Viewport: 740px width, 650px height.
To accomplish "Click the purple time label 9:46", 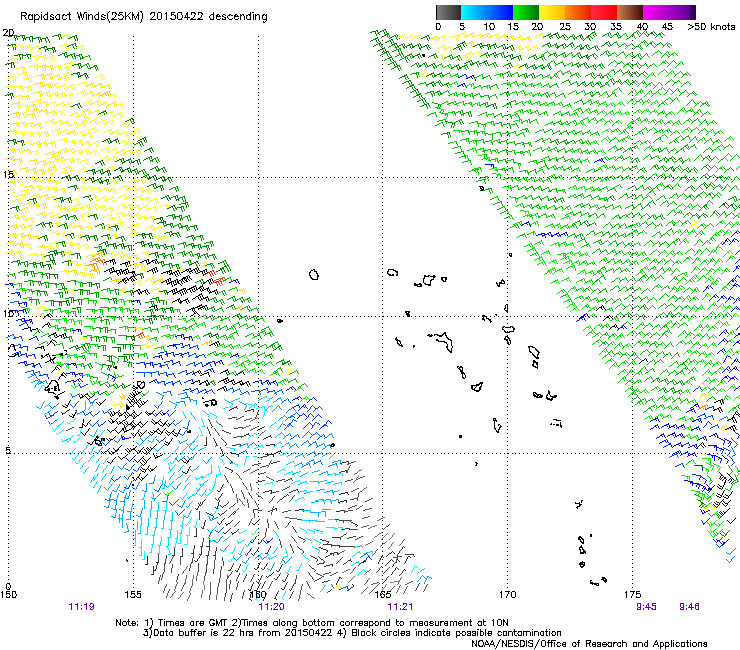I will pyautogui.click(x=689, y=607).
